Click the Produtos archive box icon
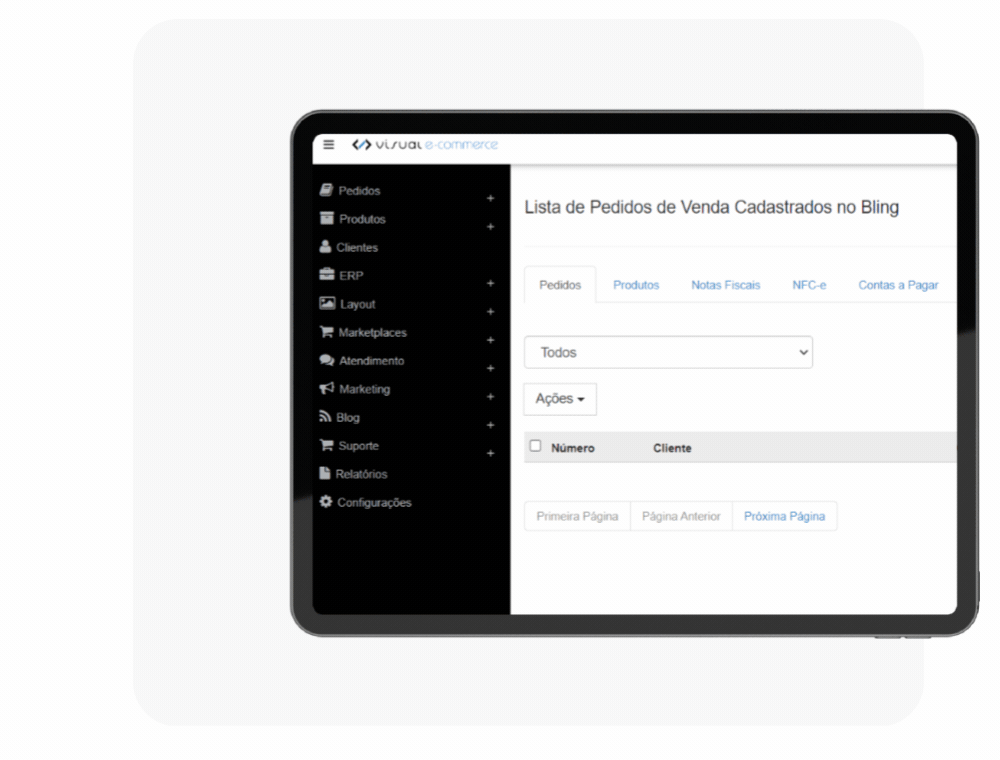Viewport: 1000px width, 760px height. coord(326,218)
